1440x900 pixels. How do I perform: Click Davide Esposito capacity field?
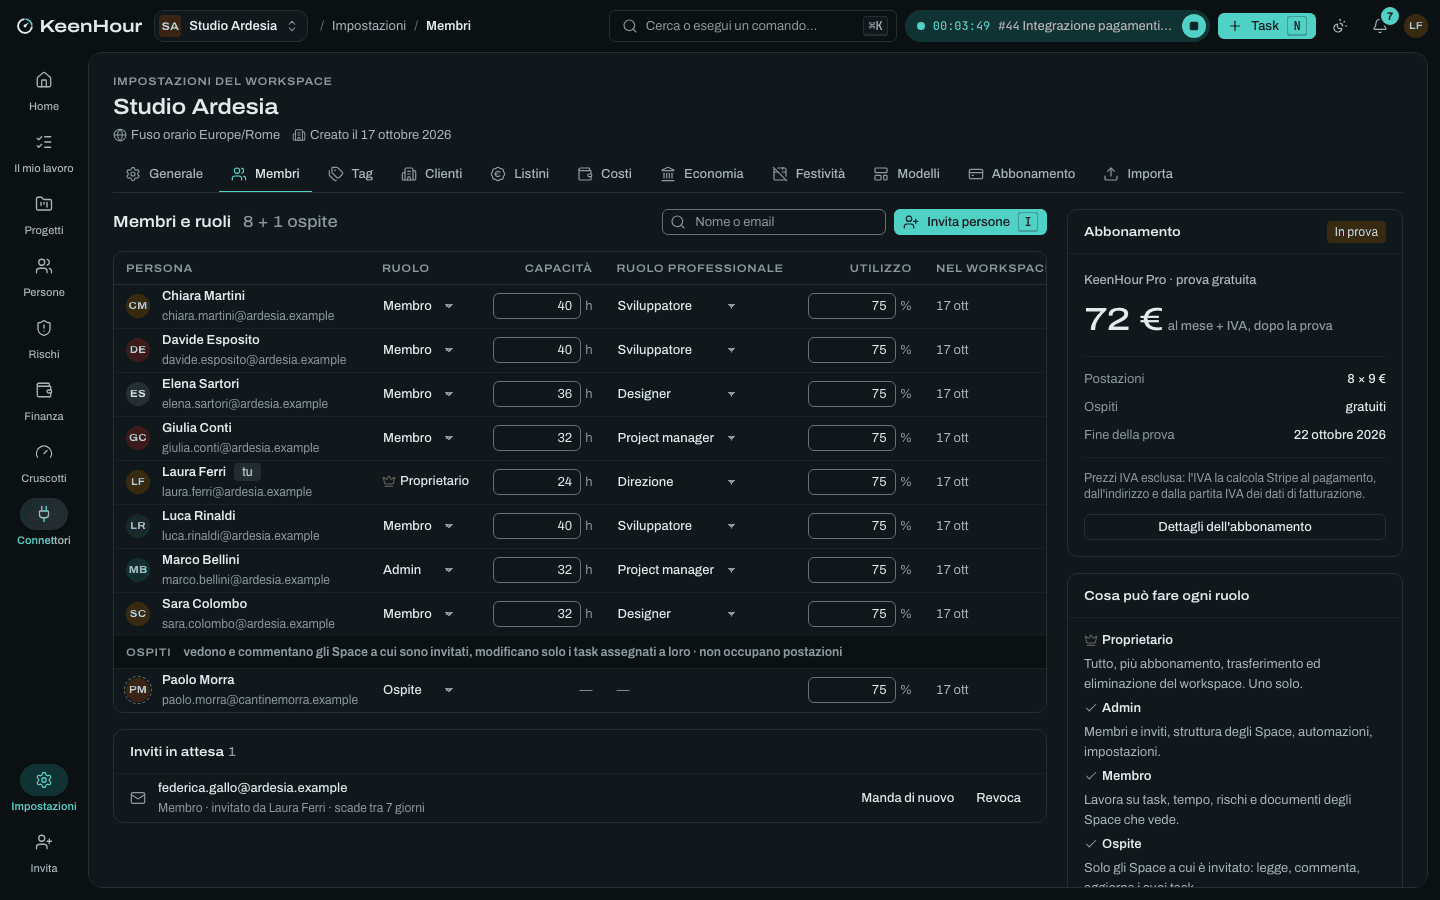click(537, 350)
